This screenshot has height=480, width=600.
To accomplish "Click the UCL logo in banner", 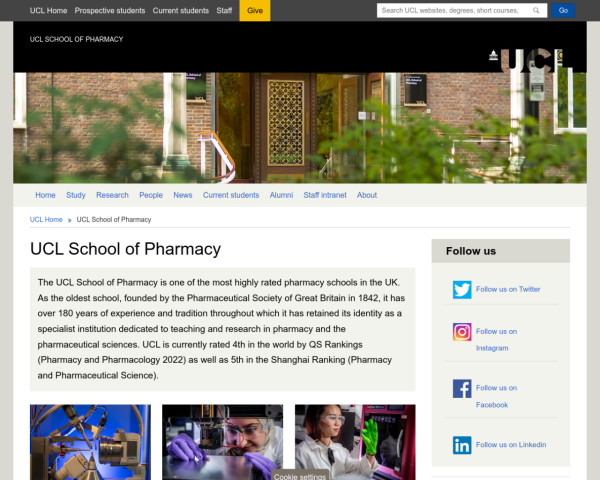I will [526, 60].
